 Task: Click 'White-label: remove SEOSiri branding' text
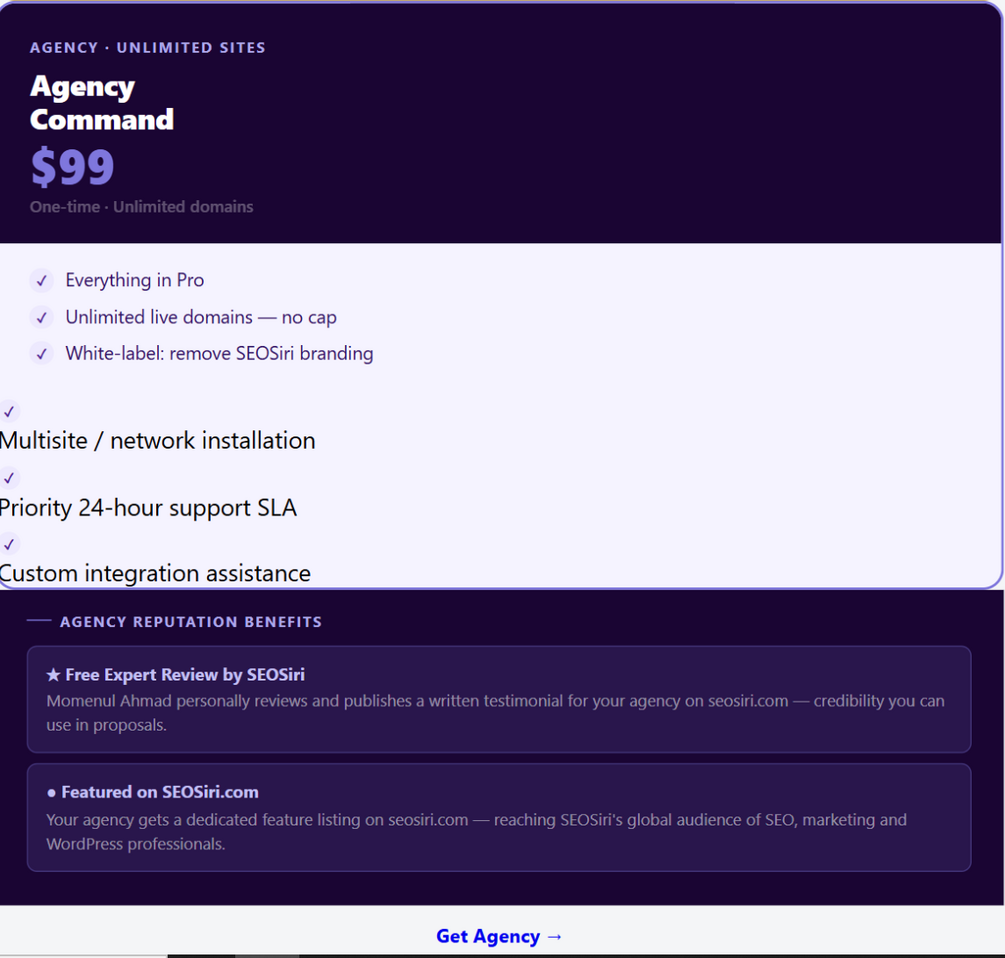(x=219, y=354)
